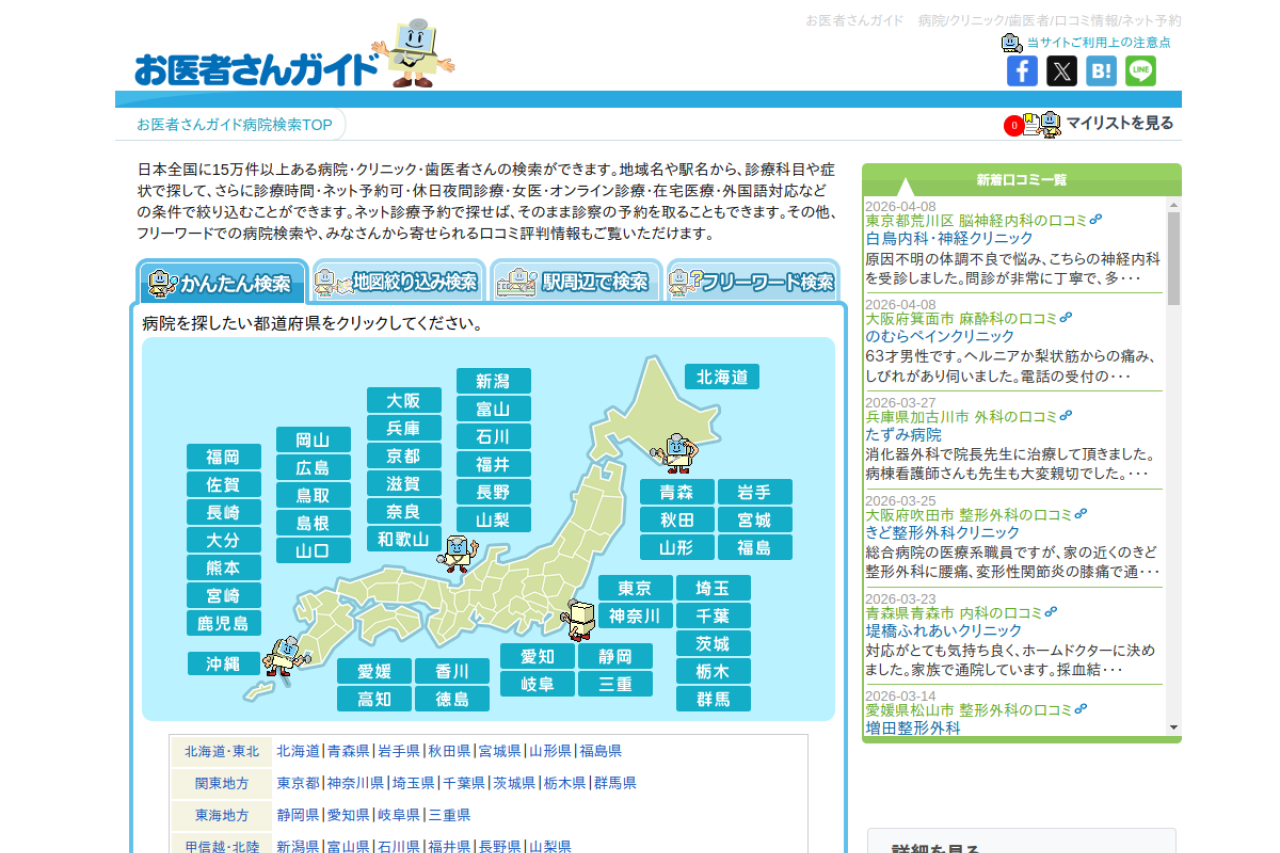
Task: Open お医者さんガイド病院検索TOP breadcrumb
Action: click(x=234, y=125)
